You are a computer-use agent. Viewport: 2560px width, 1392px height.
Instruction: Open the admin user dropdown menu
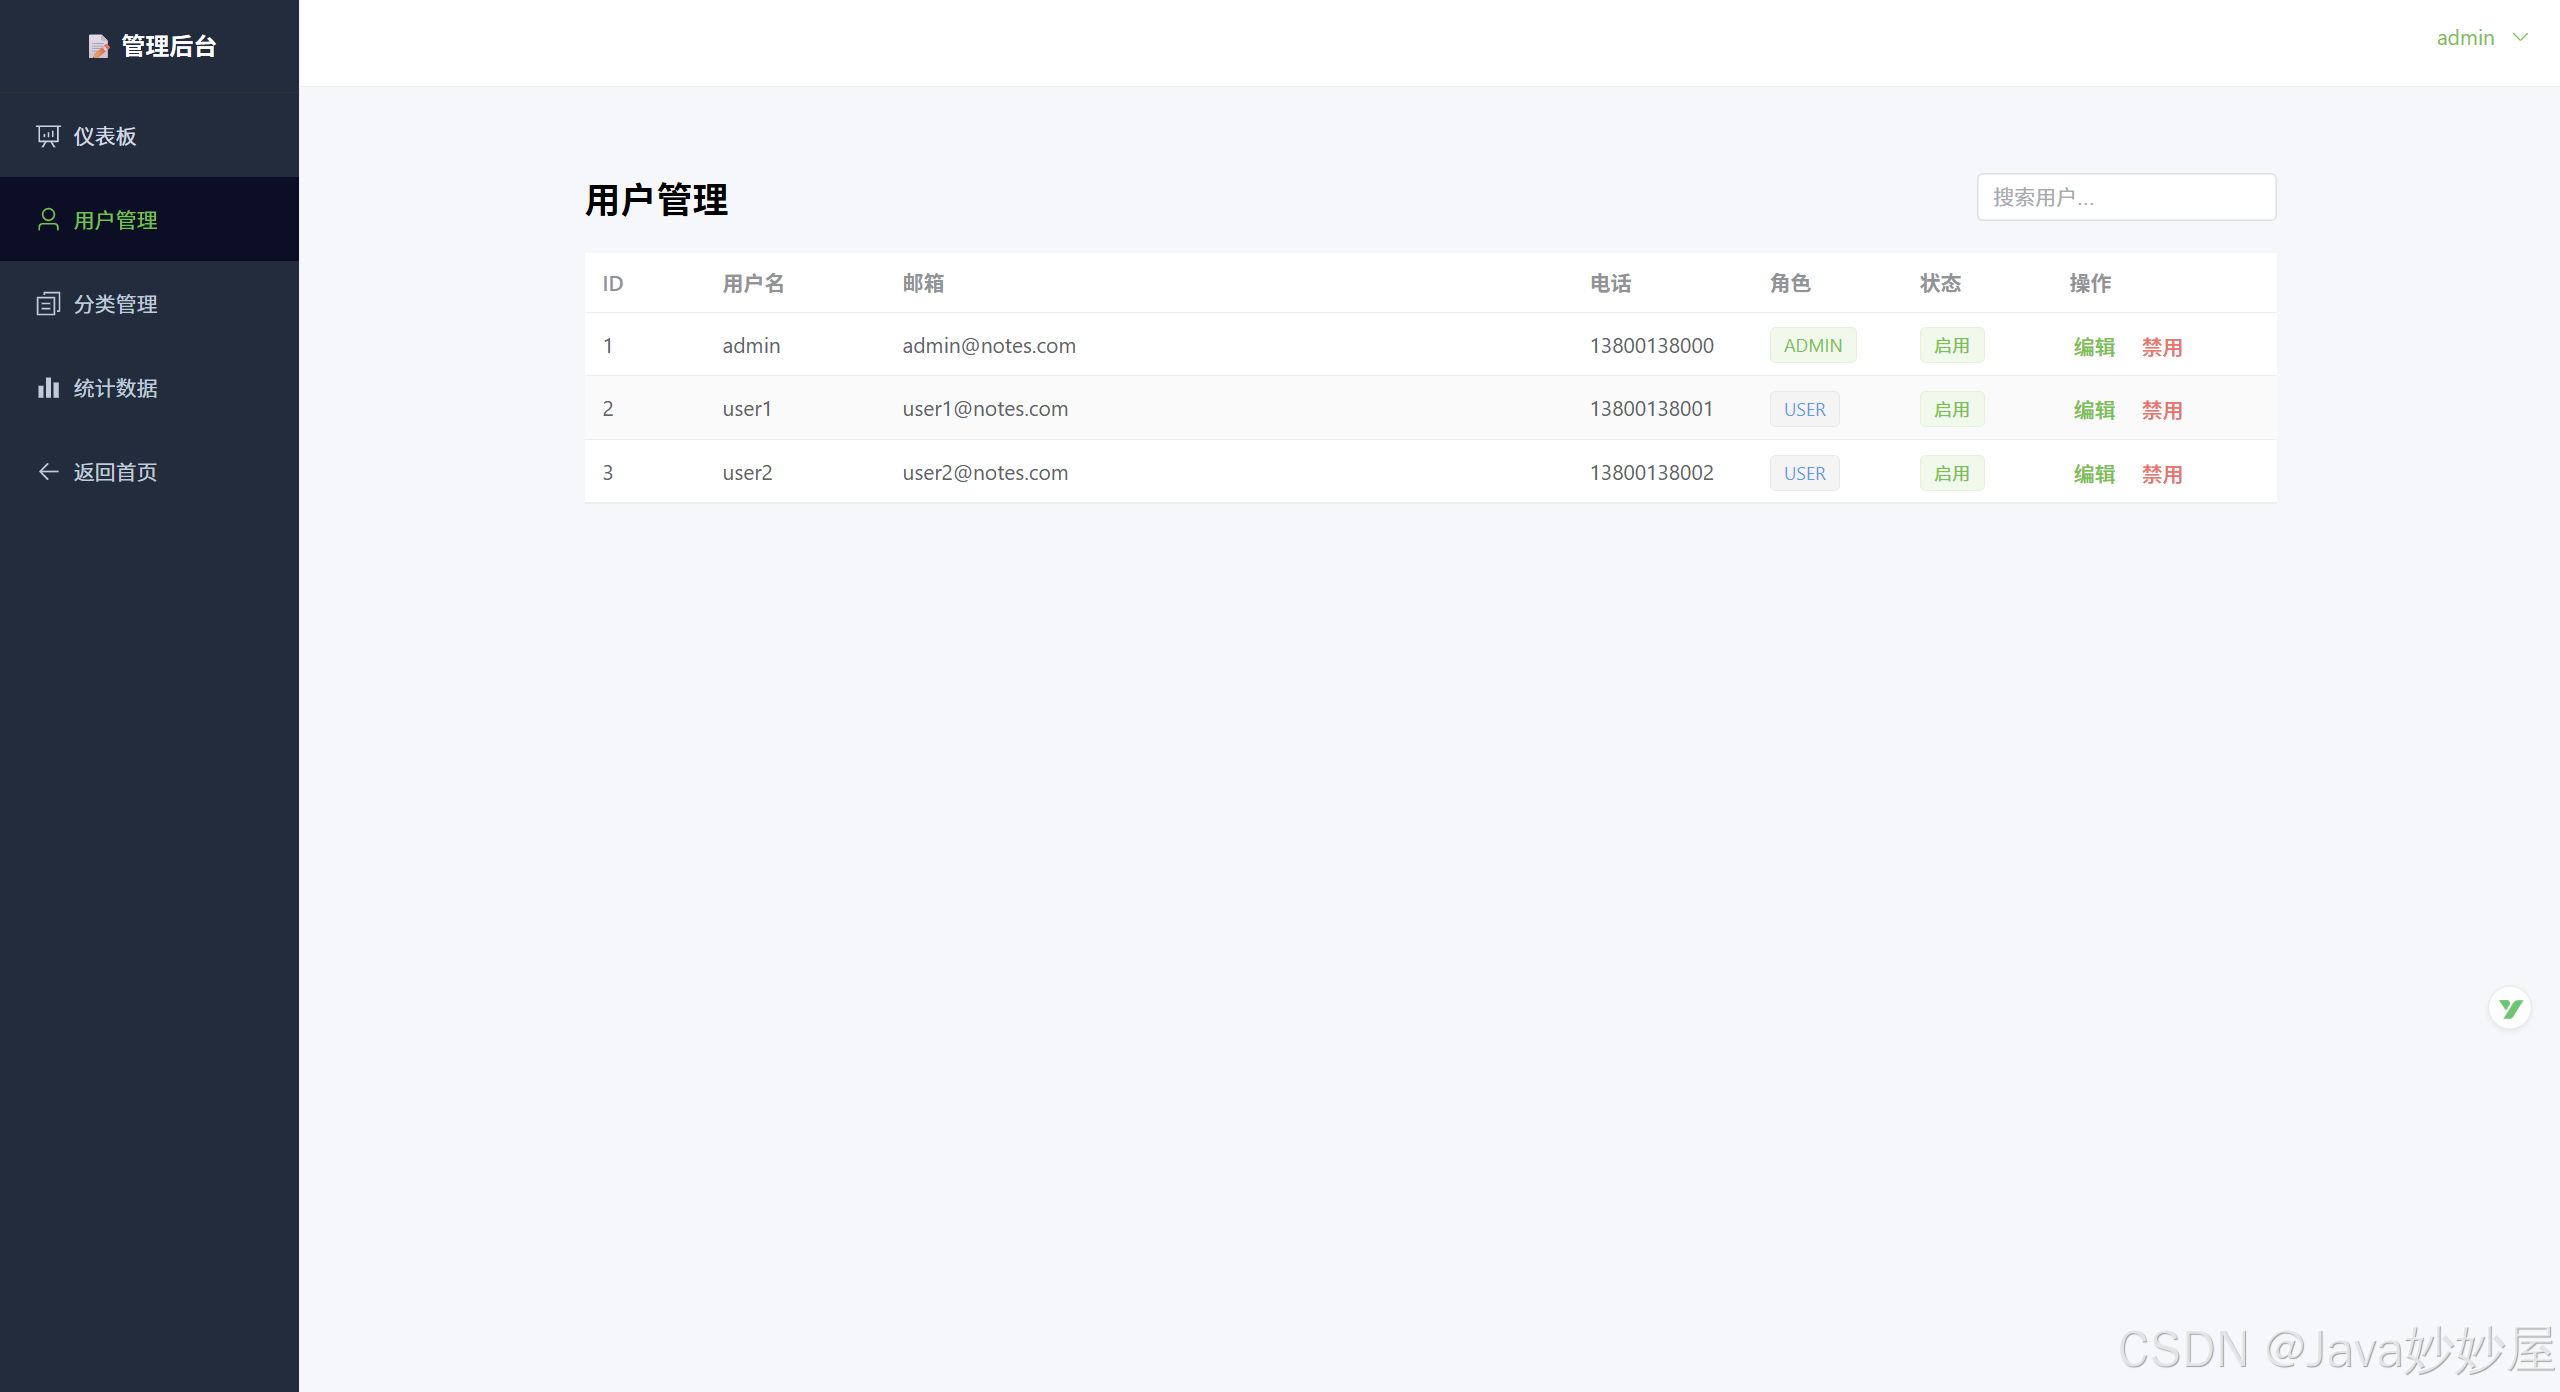2465,38
